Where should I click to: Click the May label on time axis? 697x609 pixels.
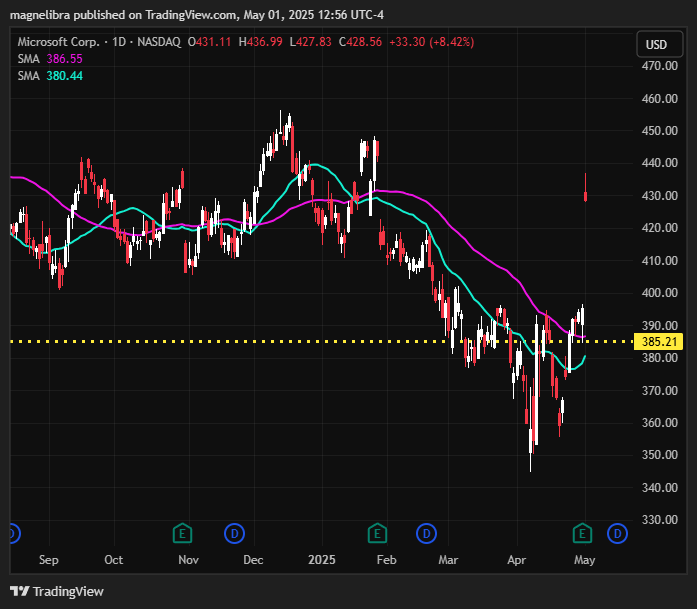[x=585, y=560]
